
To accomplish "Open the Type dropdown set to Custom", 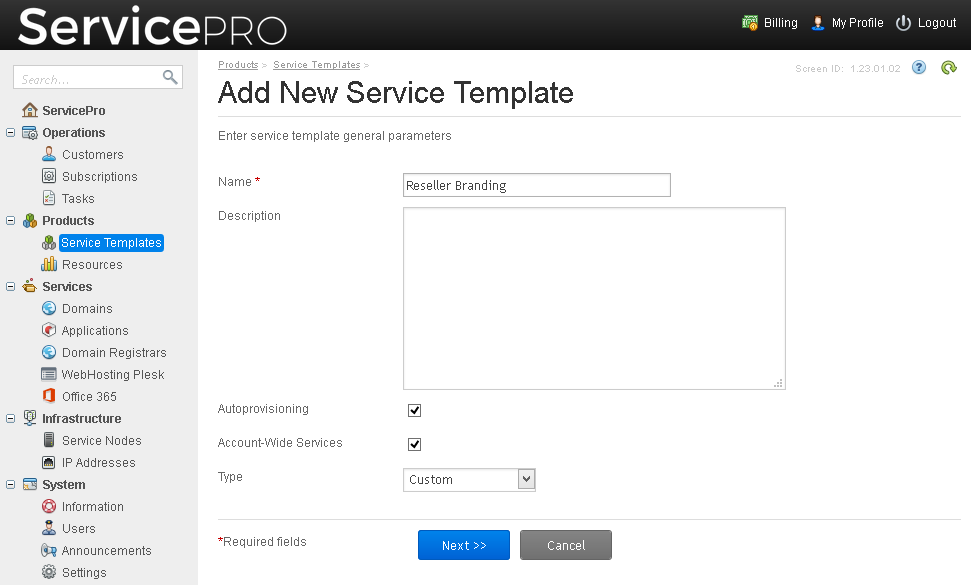I will 469,480.
